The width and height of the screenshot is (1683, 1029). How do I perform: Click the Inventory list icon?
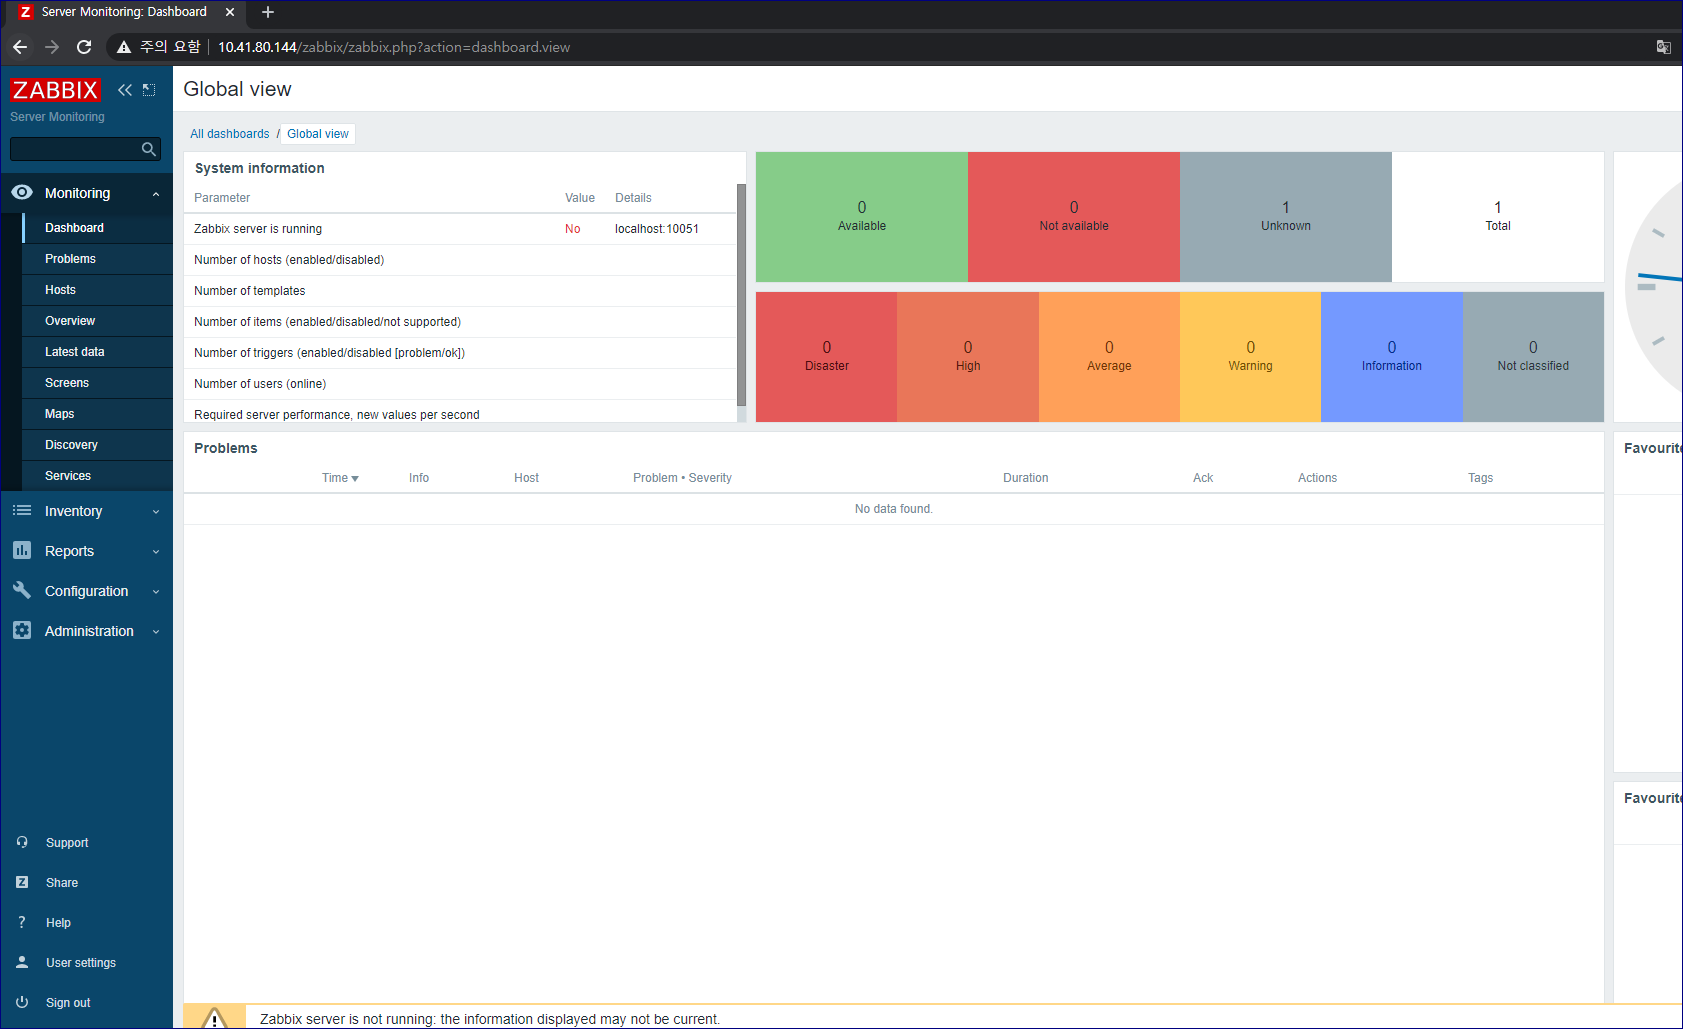pyautogui.click(x=22, y=510)
